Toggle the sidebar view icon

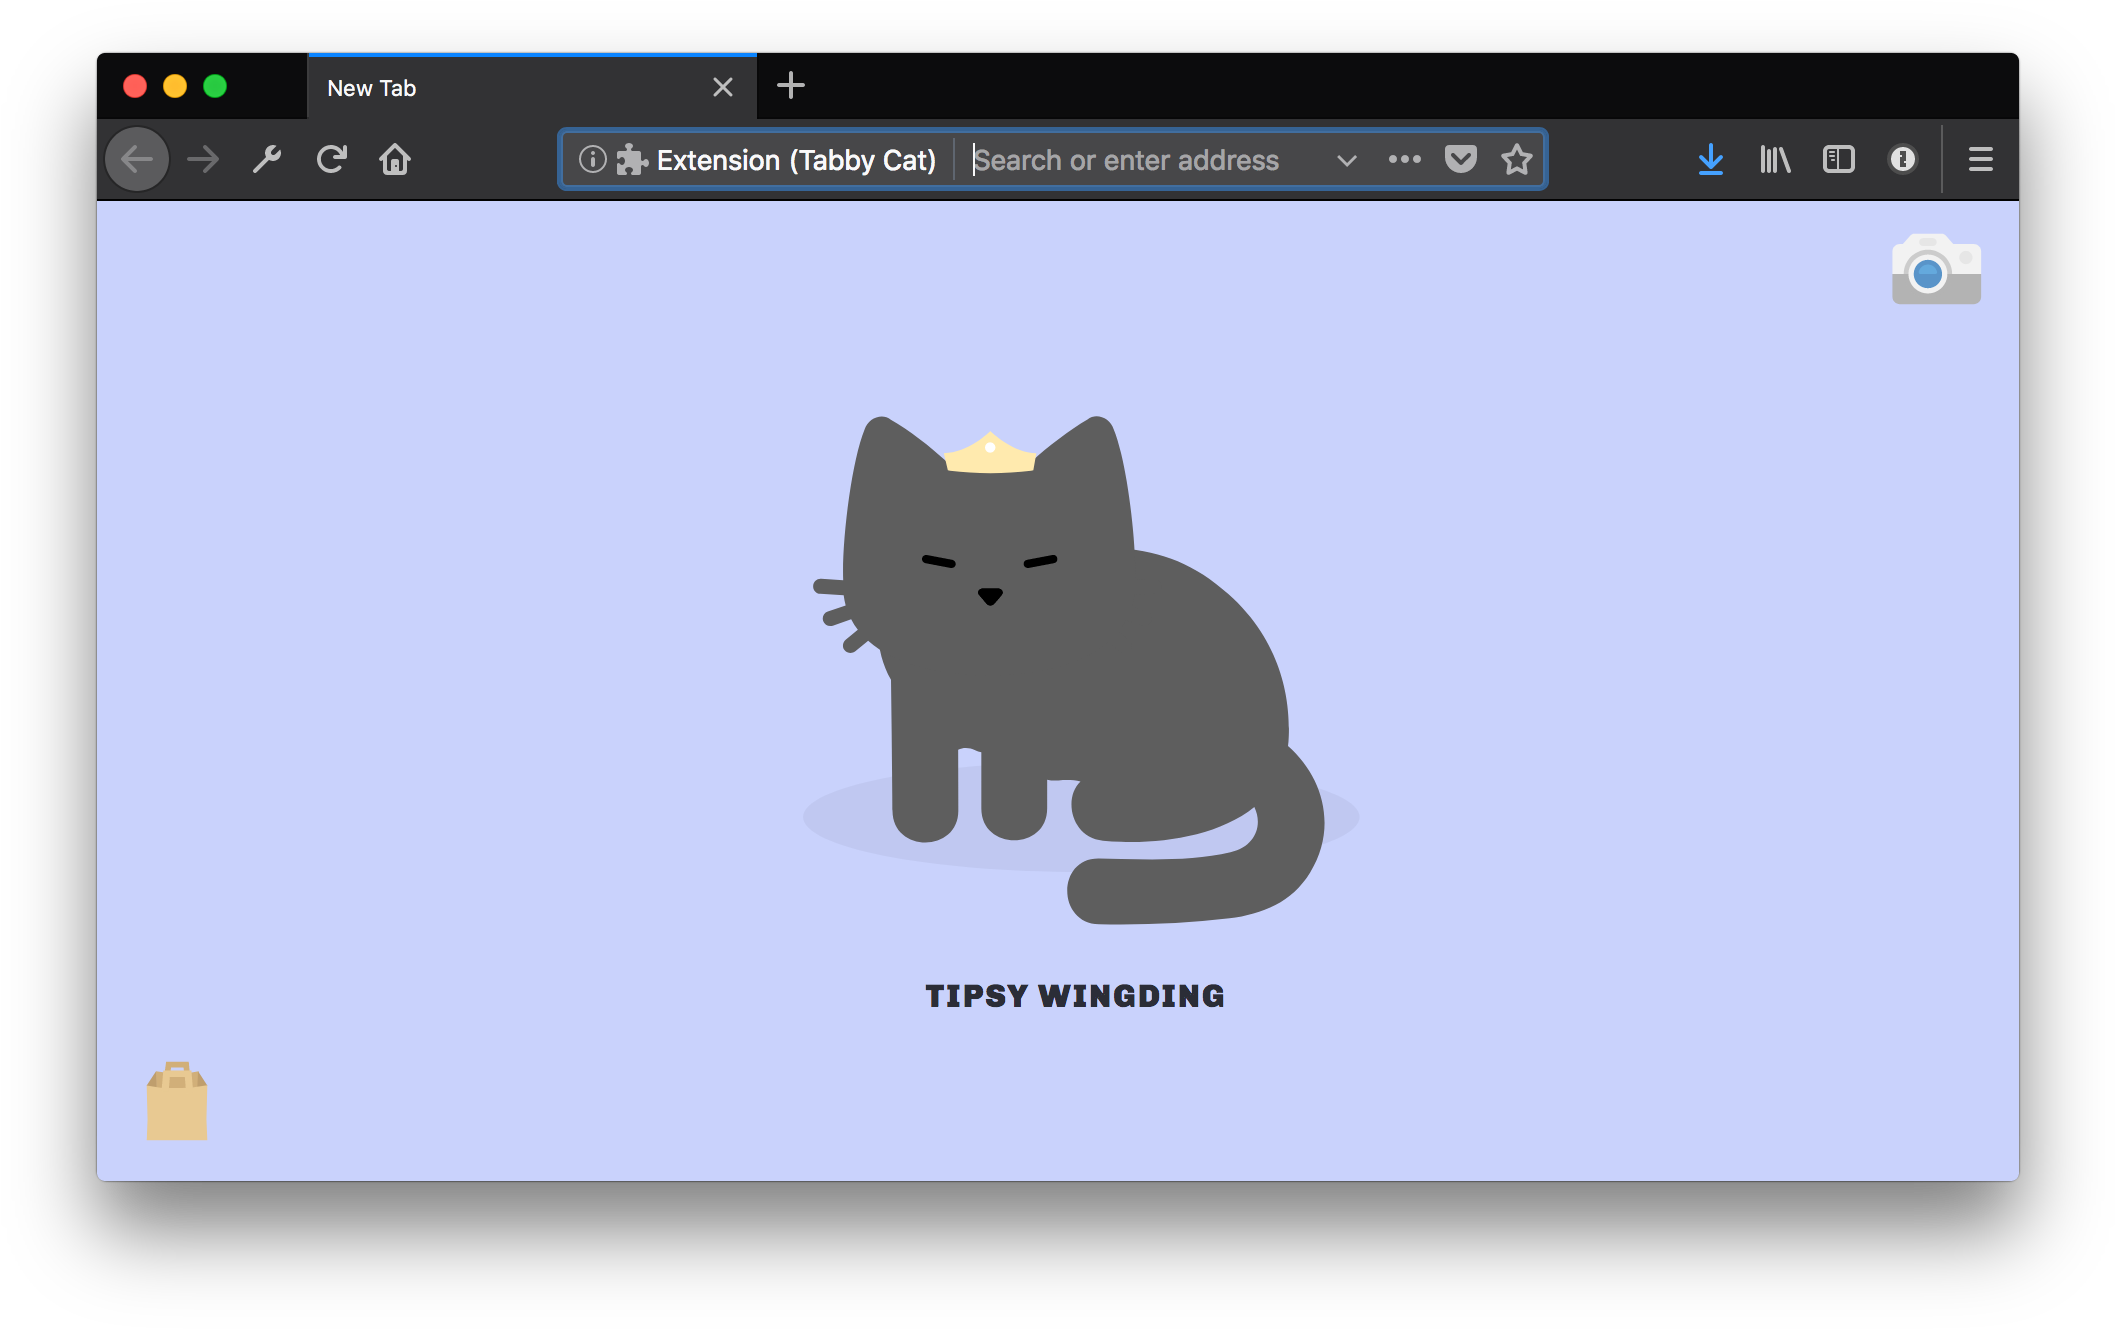(x=1838, y=159)
